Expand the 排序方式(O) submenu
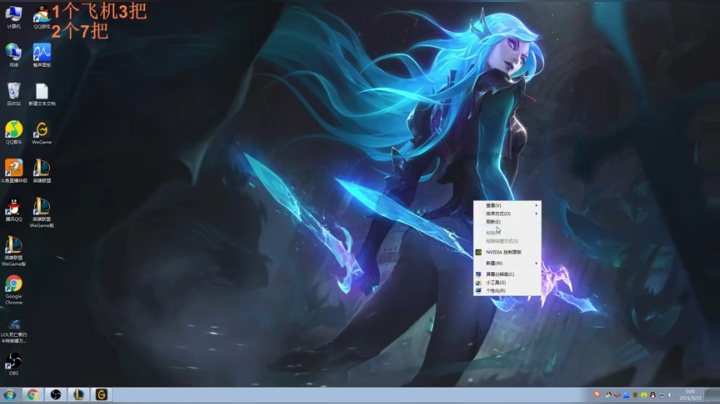The height and width of the screenshot is (404, 720). (507, 213)
